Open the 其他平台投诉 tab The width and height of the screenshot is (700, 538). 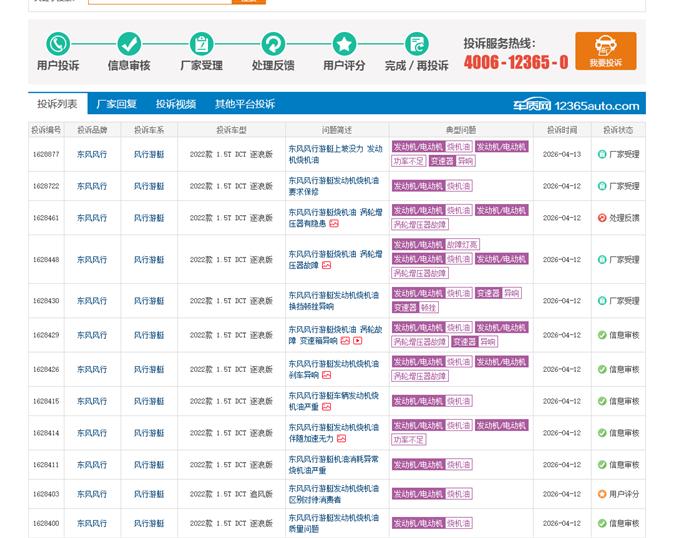(x=244, y=104)
